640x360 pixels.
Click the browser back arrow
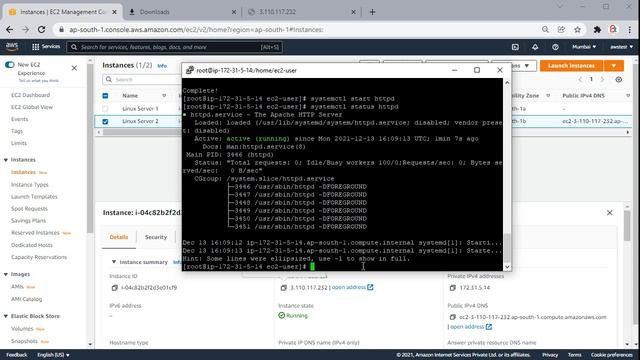9,29
